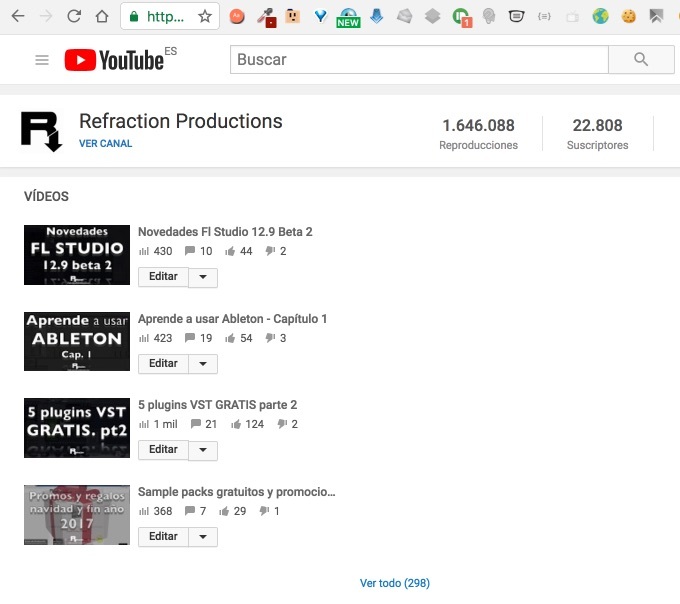Click the 423 views count for Ableton video
680x604 pixels.
pos(156,338)
